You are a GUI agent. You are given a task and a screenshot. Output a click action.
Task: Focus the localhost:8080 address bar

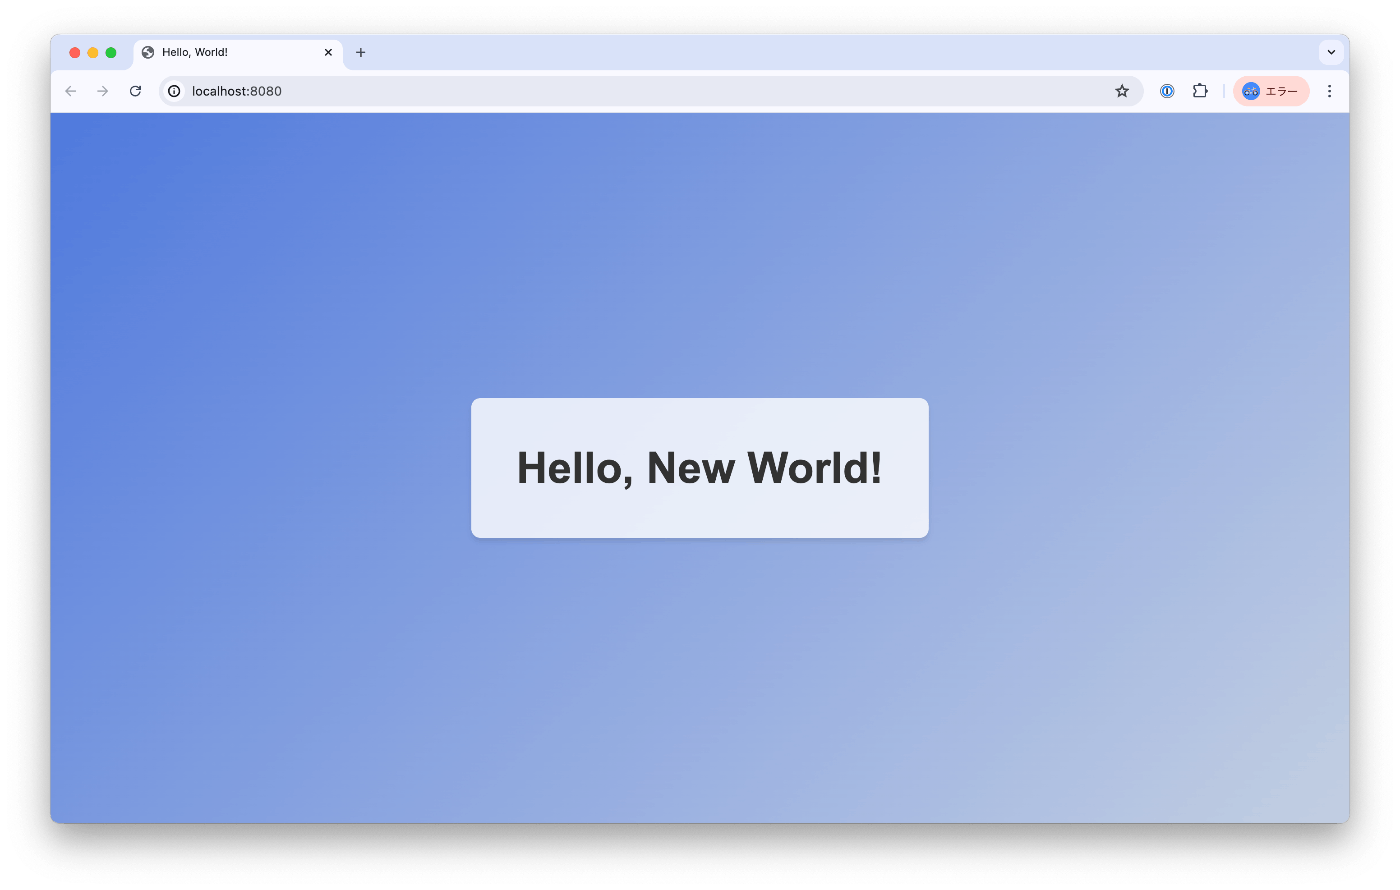[x=640, y=91]
